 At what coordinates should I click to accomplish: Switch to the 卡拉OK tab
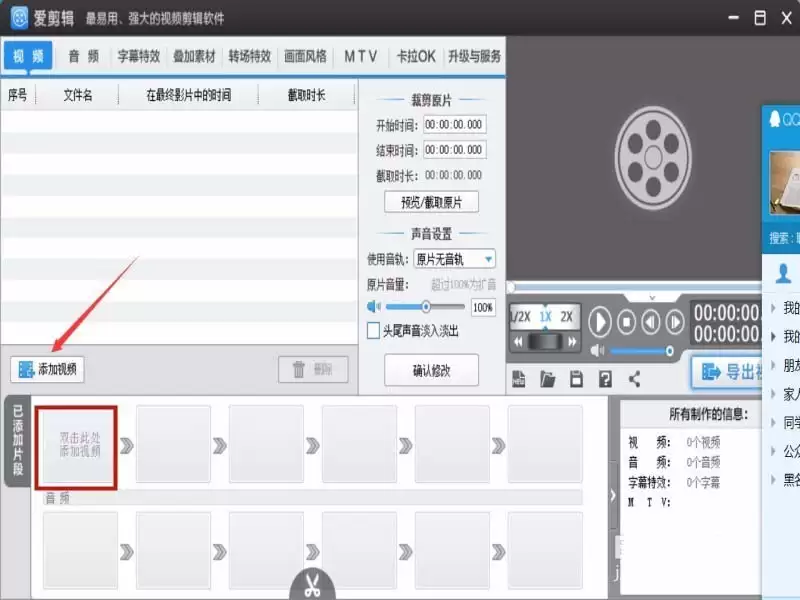click(416, 56)
